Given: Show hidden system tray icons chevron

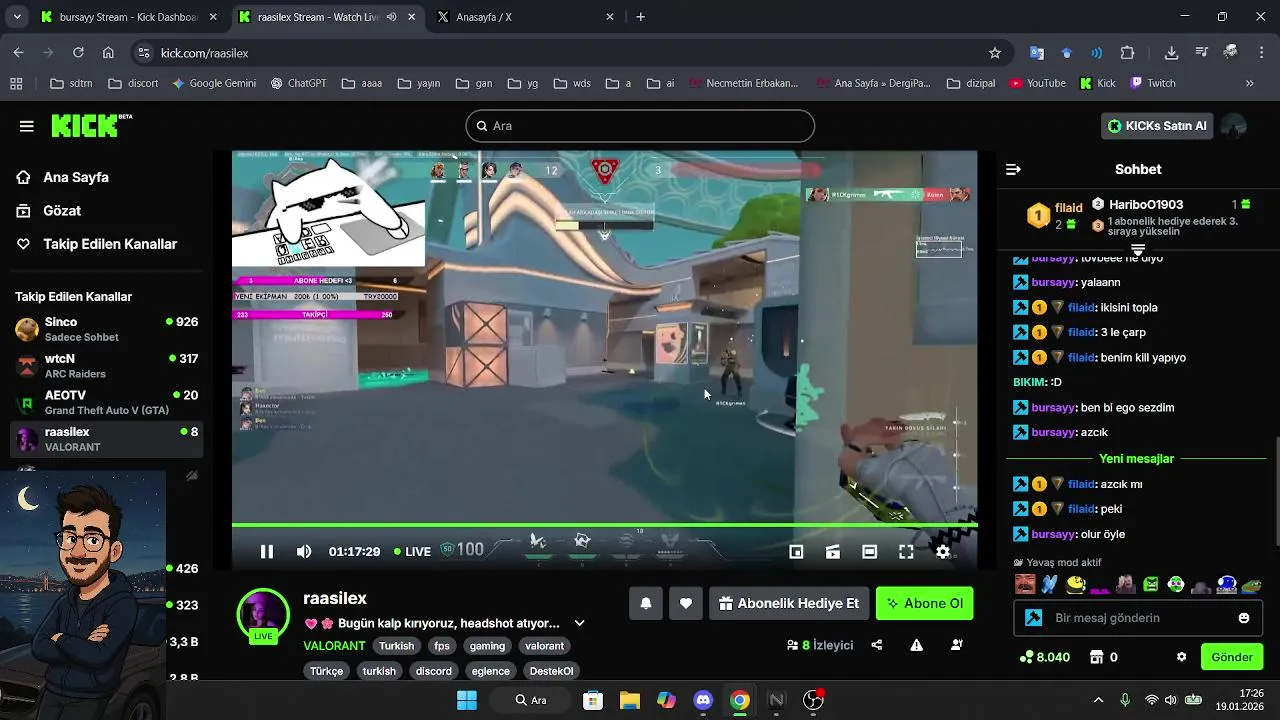Looking at the screenshot, I should (x=1098, y=700).
